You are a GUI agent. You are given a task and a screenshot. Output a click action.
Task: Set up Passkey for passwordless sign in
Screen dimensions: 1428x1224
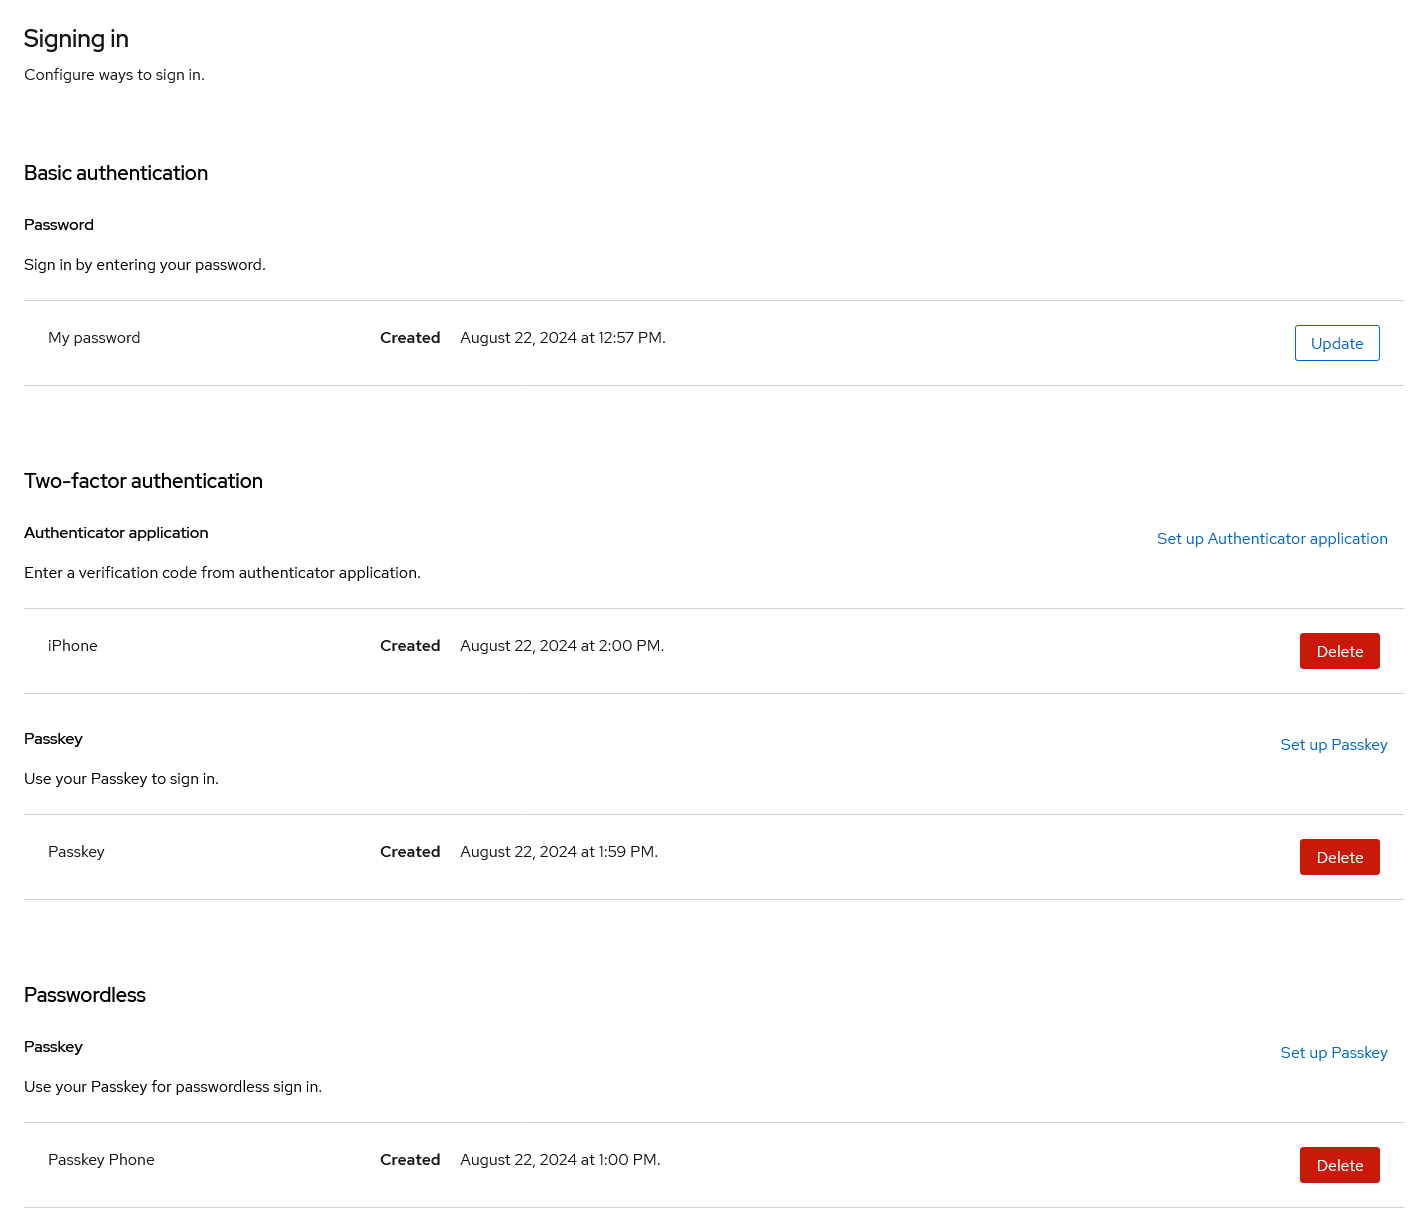(x=1334, y=1052)
